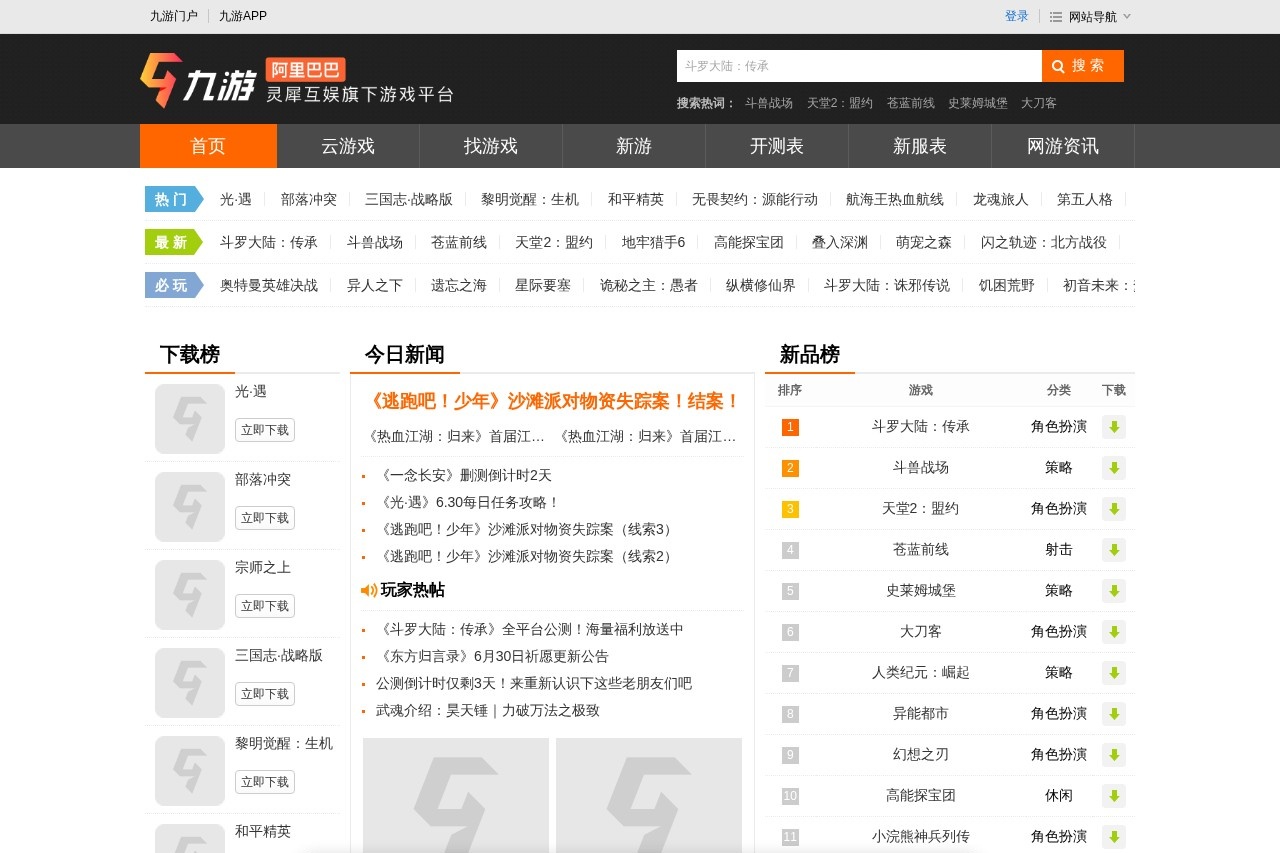Click the green download icon for 斗罗大陆：传承
1280x853 pixels.
pyautogui.click(x=1114, y=427)
